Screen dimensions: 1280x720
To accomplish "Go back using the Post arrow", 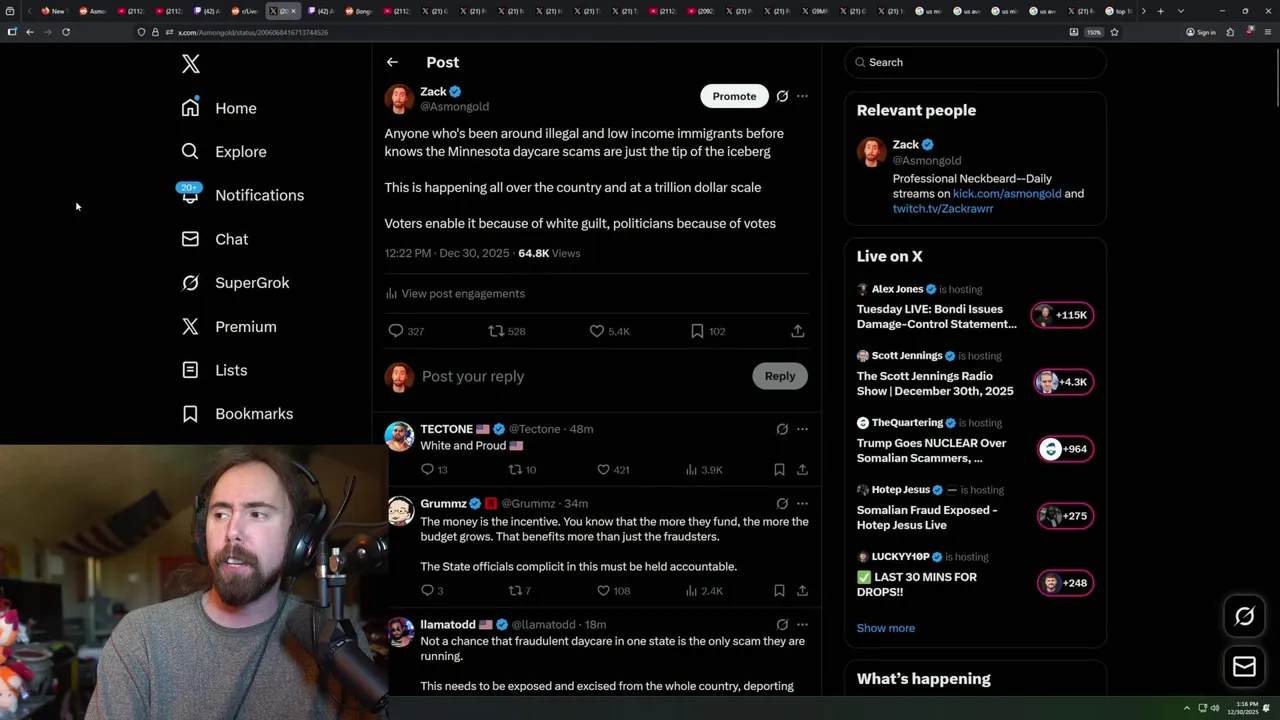I will pyautogui.click(x=392, y=62).
